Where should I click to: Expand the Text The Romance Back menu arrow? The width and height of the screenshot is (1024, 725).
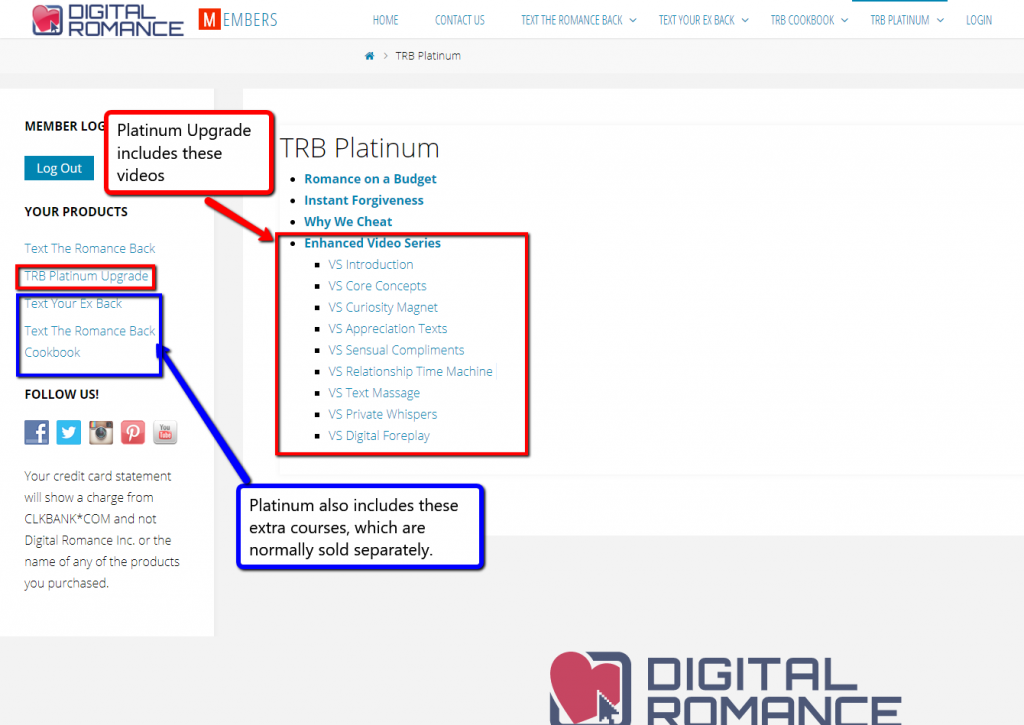[633, 20]
